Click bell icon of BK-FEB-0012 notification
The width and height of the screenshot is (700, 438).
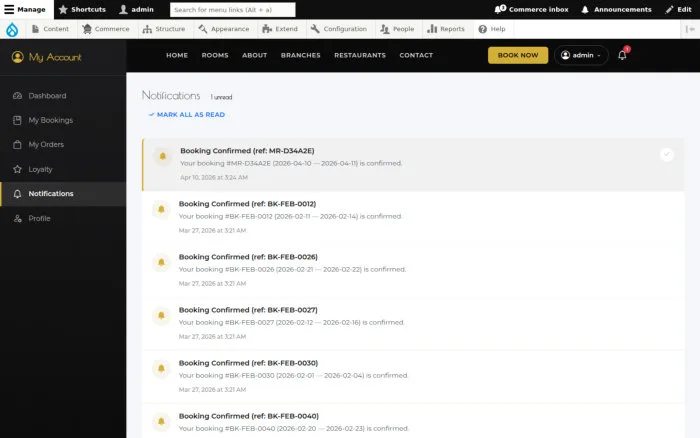(x=161, y=209)
